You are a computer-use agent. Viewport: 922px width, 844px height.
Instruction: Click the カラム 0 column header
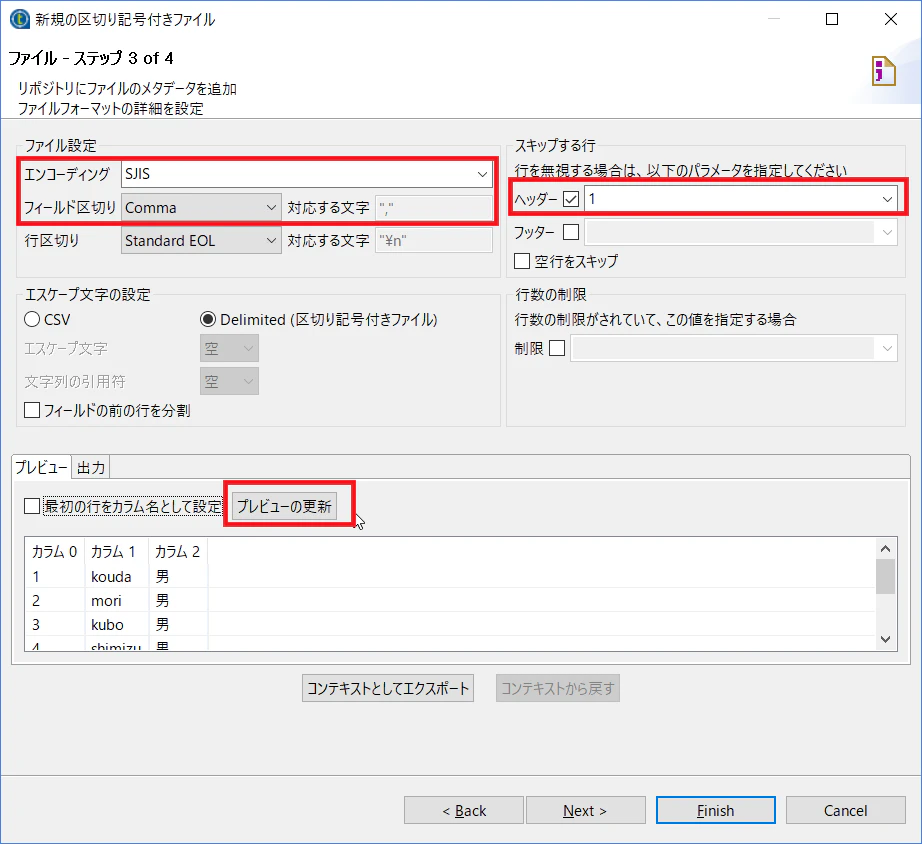(x=54, y=552)
